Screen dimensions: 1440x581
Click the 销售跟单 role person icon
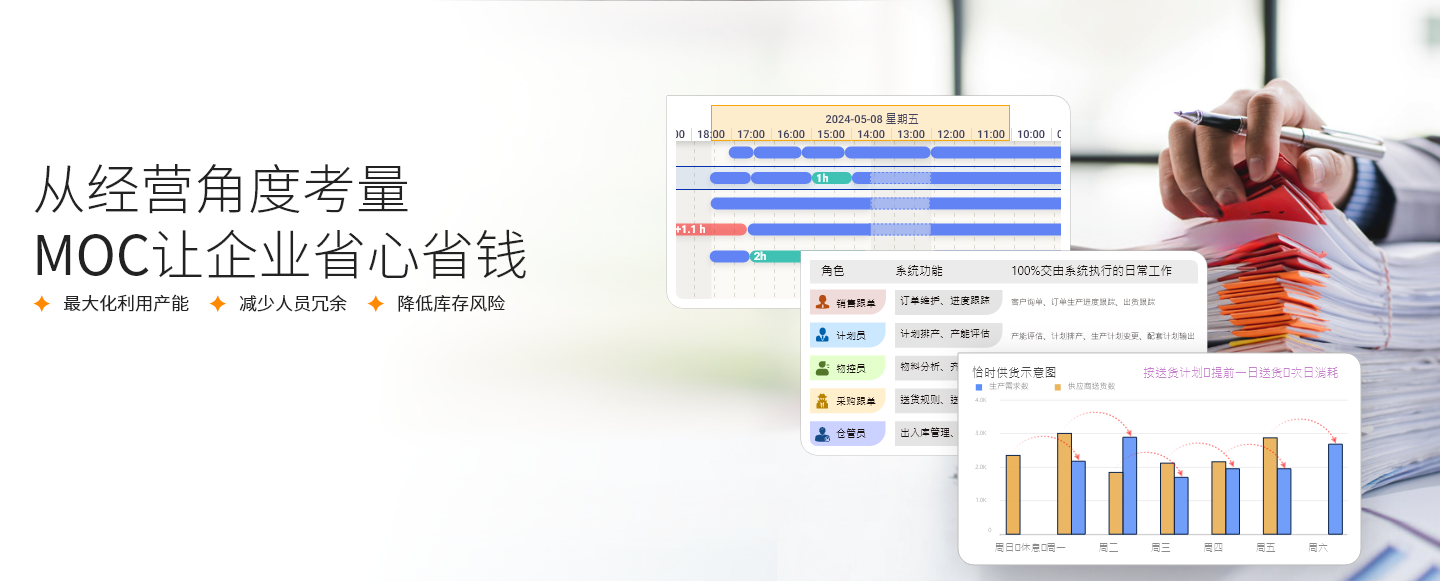tap(822, 302)
